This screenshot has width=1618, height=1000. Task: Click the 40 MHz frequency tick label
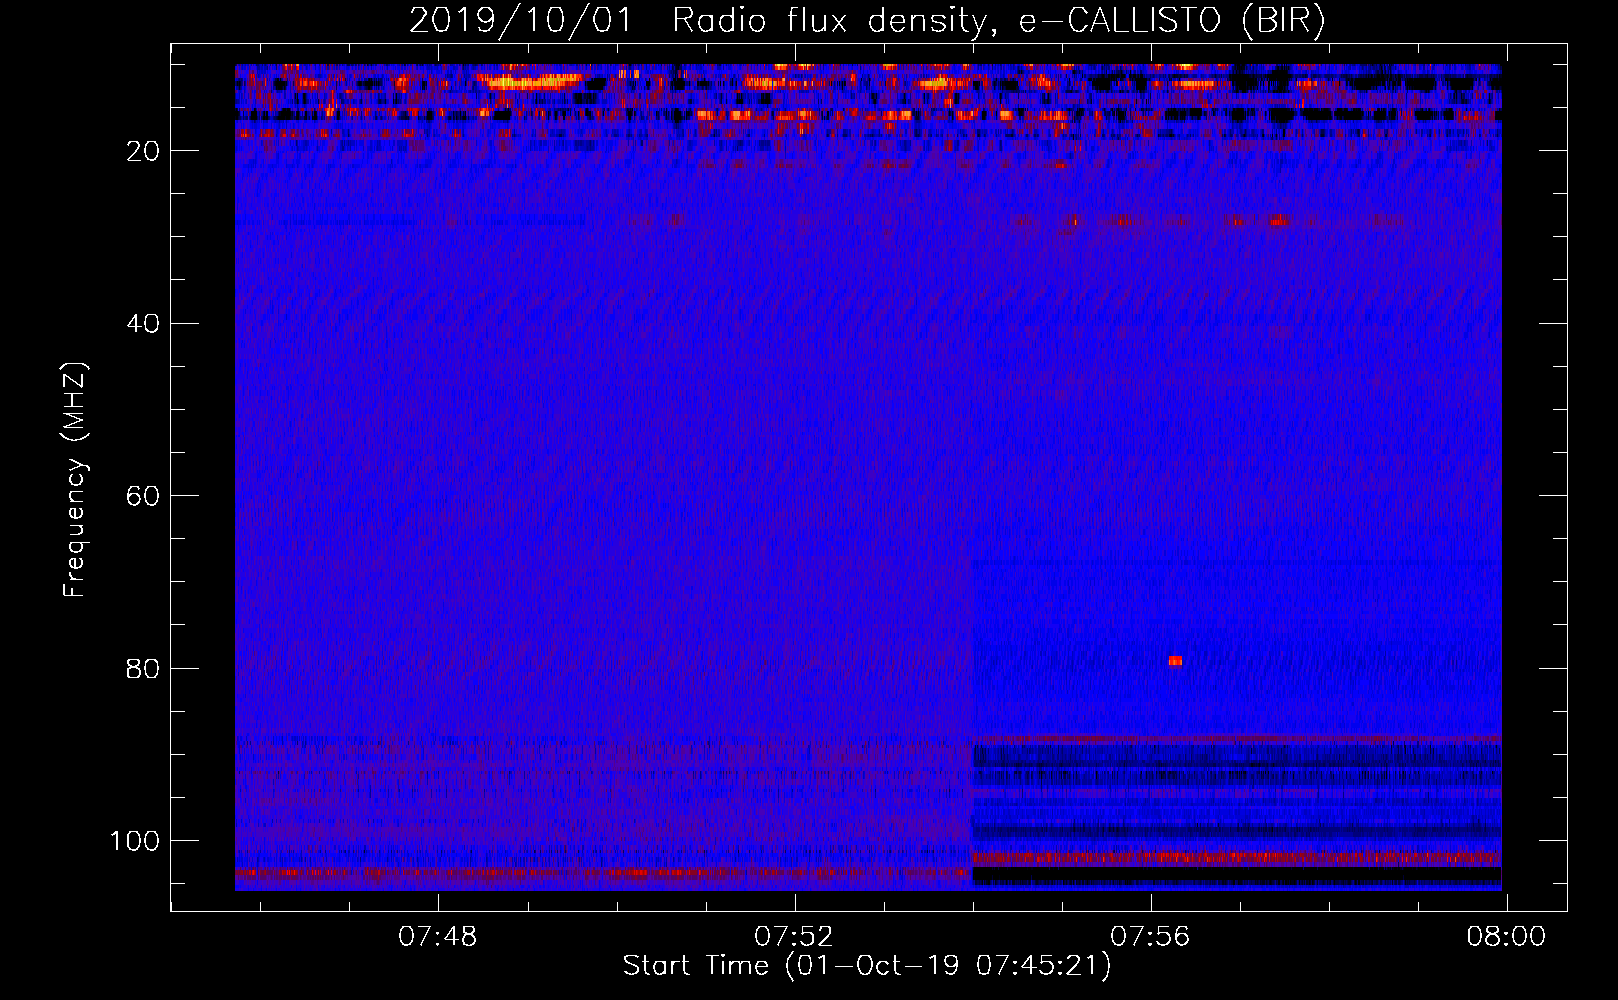coord(143,324)
